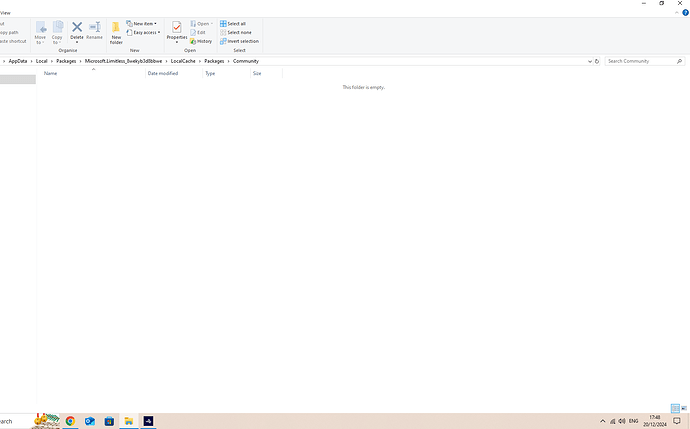Click Invert selection
The height and width of the screenshot is (429, 690).
(x=239, y=41)
